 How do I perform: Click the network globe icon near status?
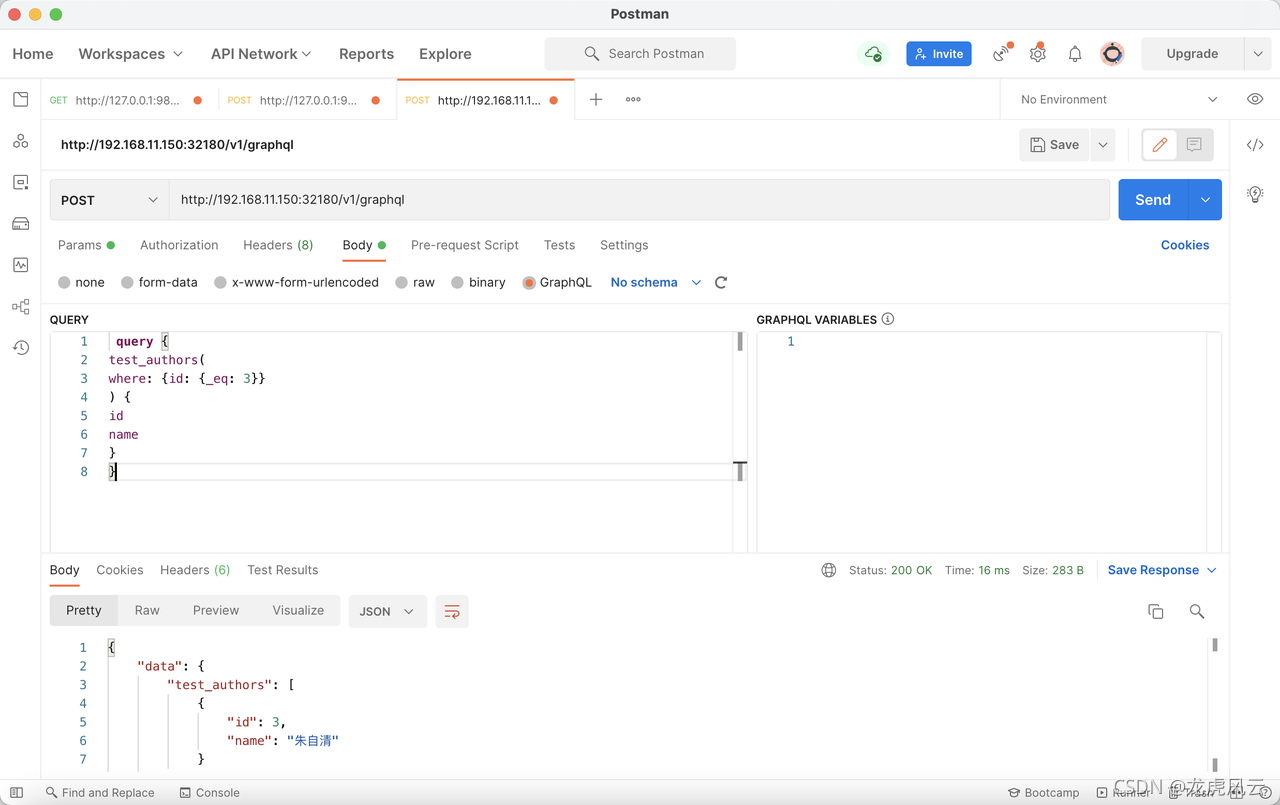[829, 570]
